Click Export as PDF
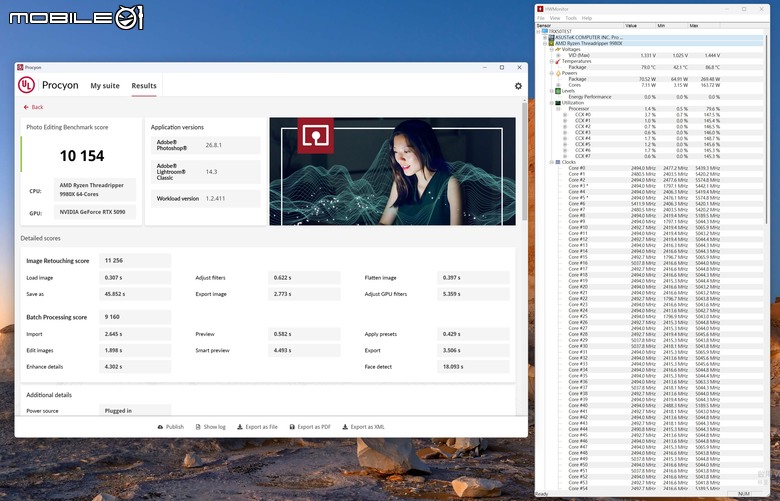 (310, 427)
